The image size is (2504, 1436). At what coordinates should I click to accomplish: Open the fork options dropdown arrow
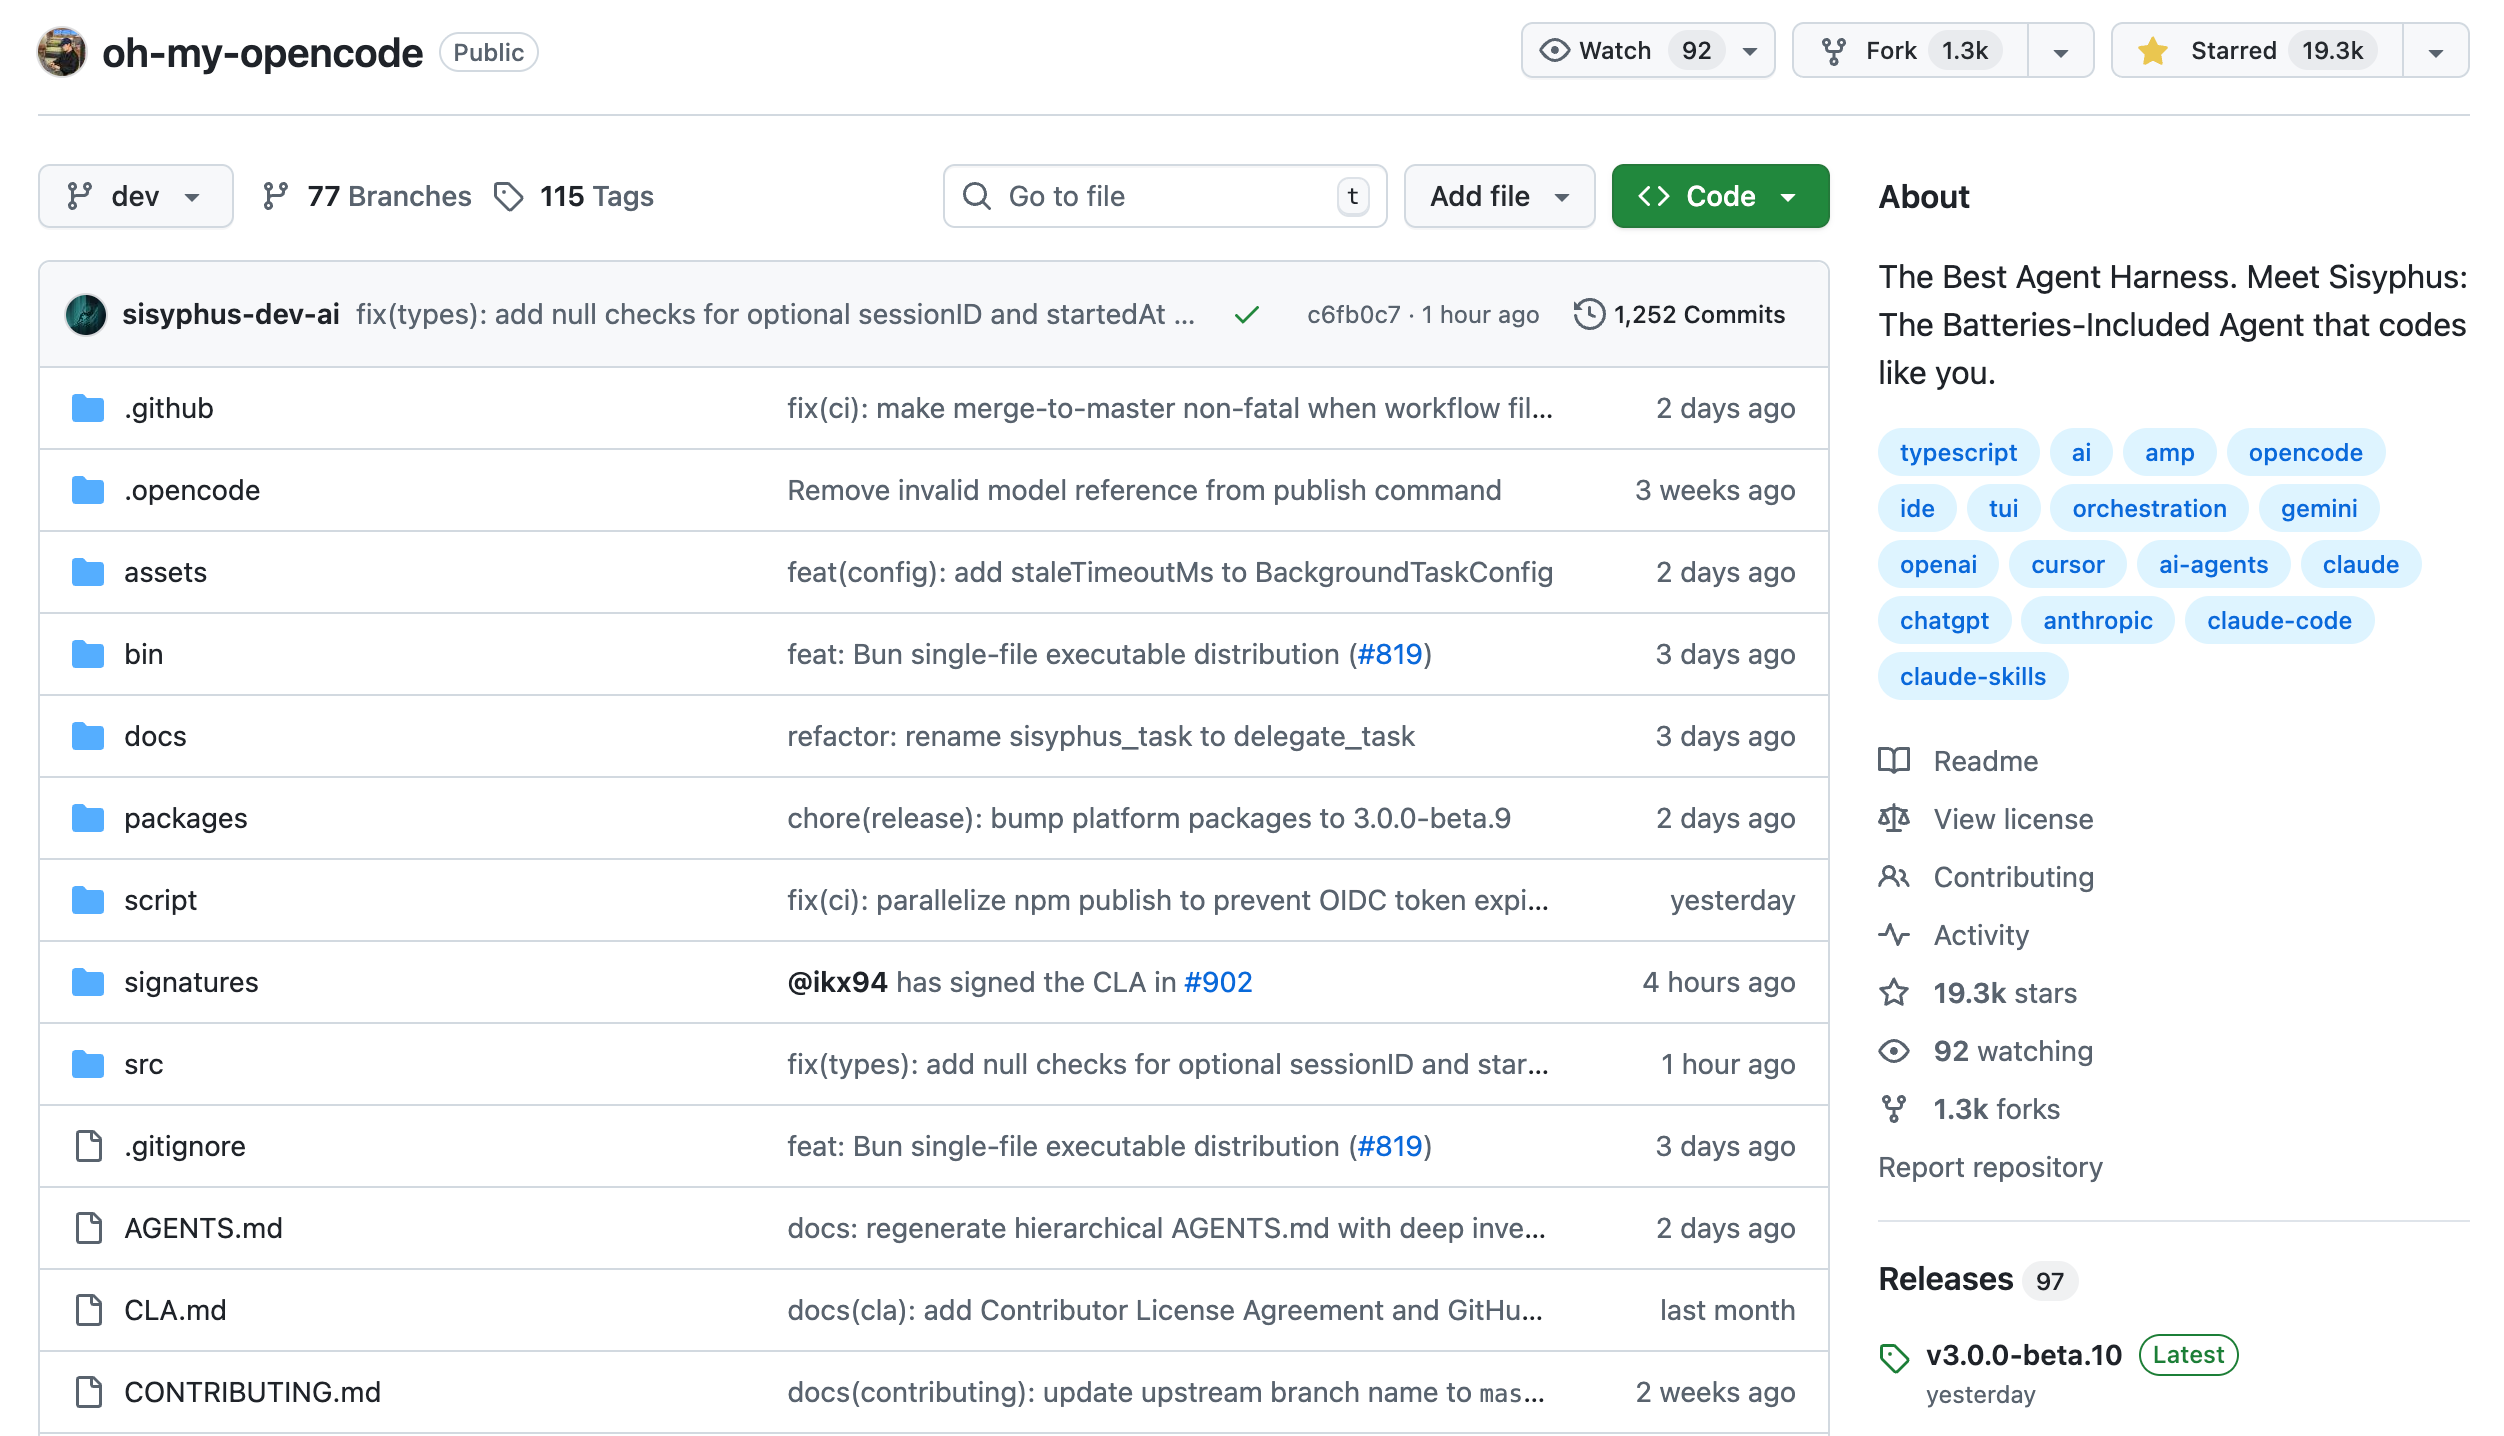[2061, 51]
